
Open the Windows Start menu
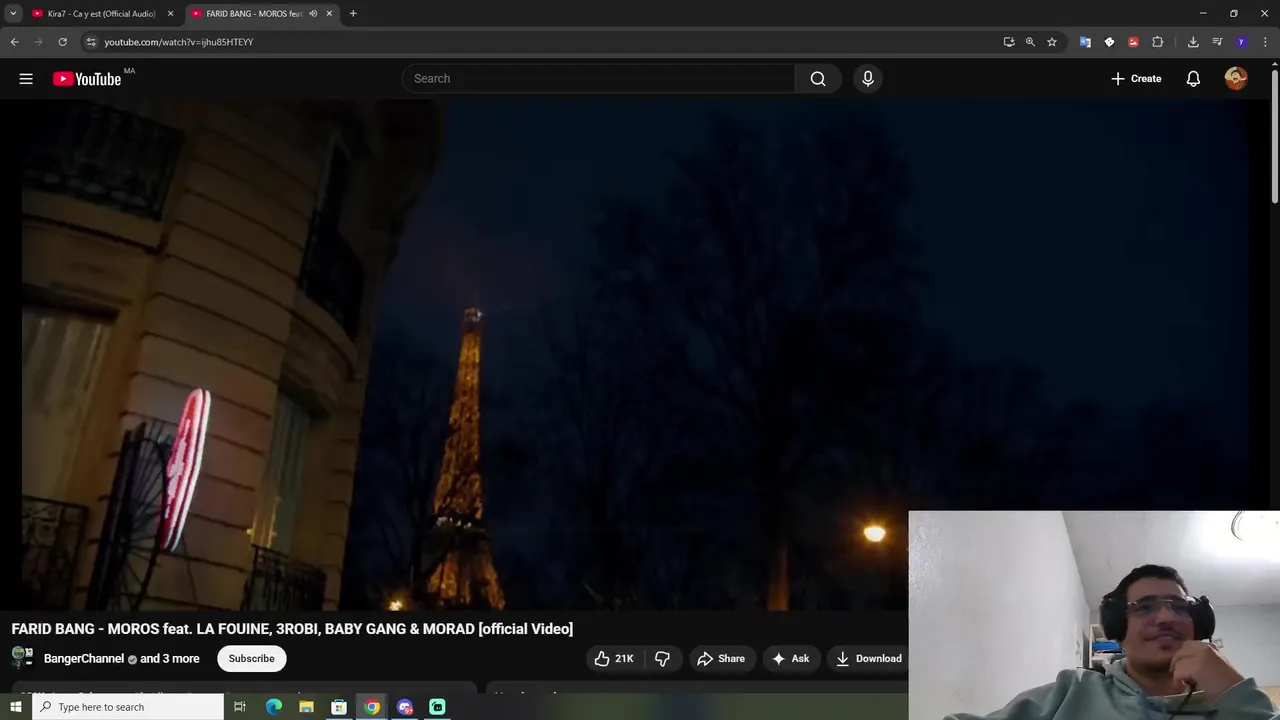15,707
